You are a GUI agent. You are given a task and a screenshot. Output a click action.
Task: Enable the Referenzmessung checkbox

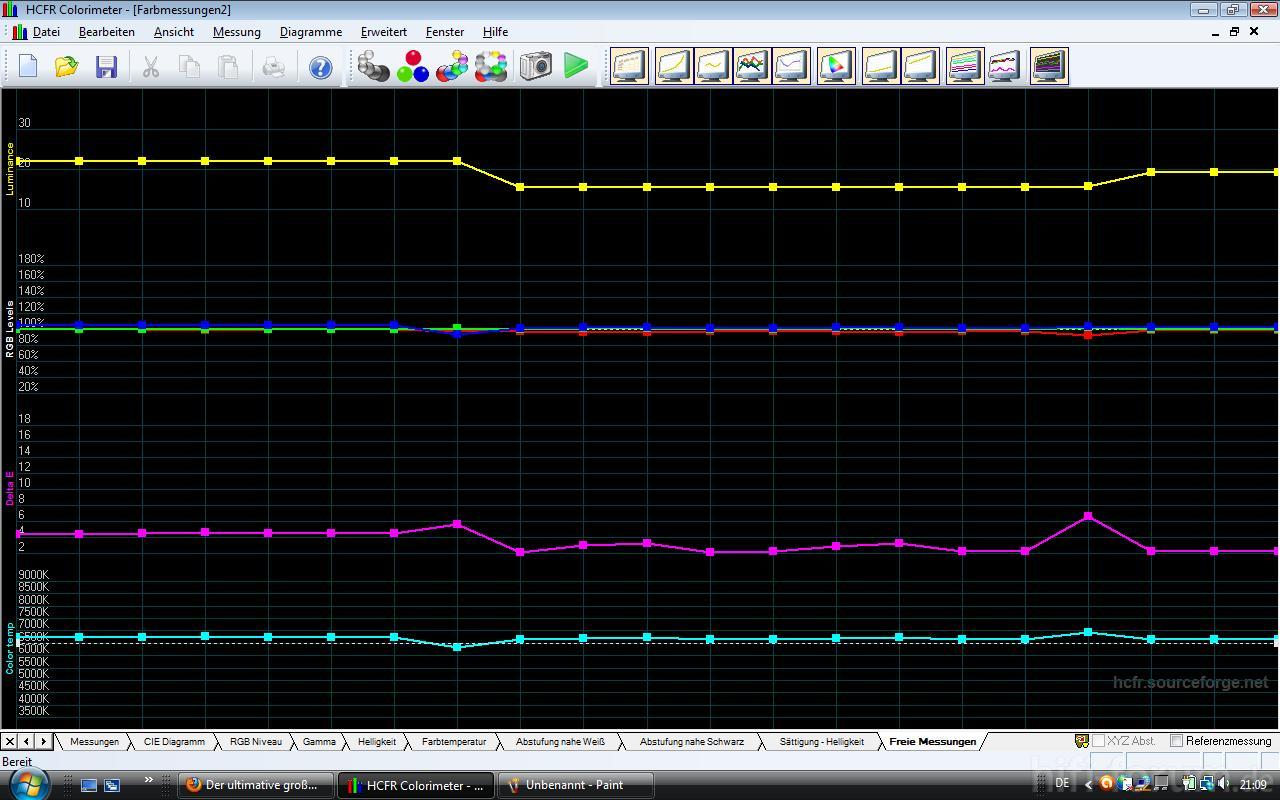point(1177,741)
